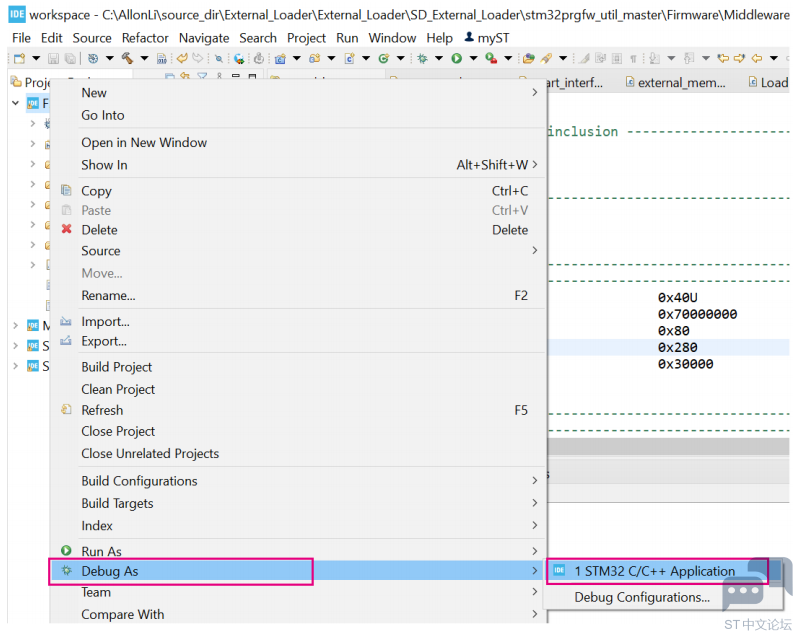Open the myST menu

(487, 38)
